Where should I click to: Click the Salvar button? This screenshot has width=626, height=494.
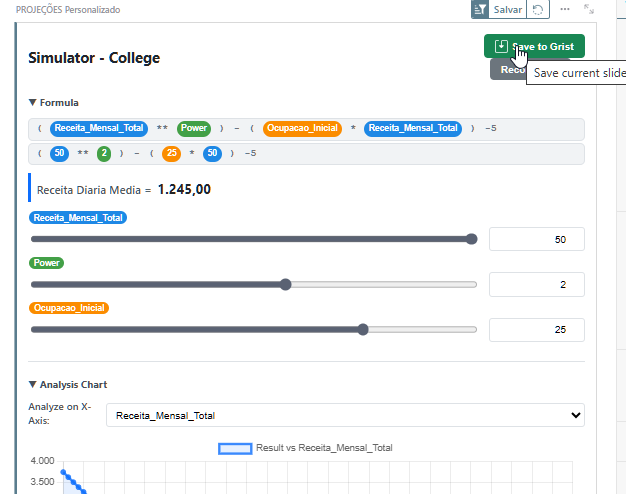pyautogui.click(x=507, y=9)
